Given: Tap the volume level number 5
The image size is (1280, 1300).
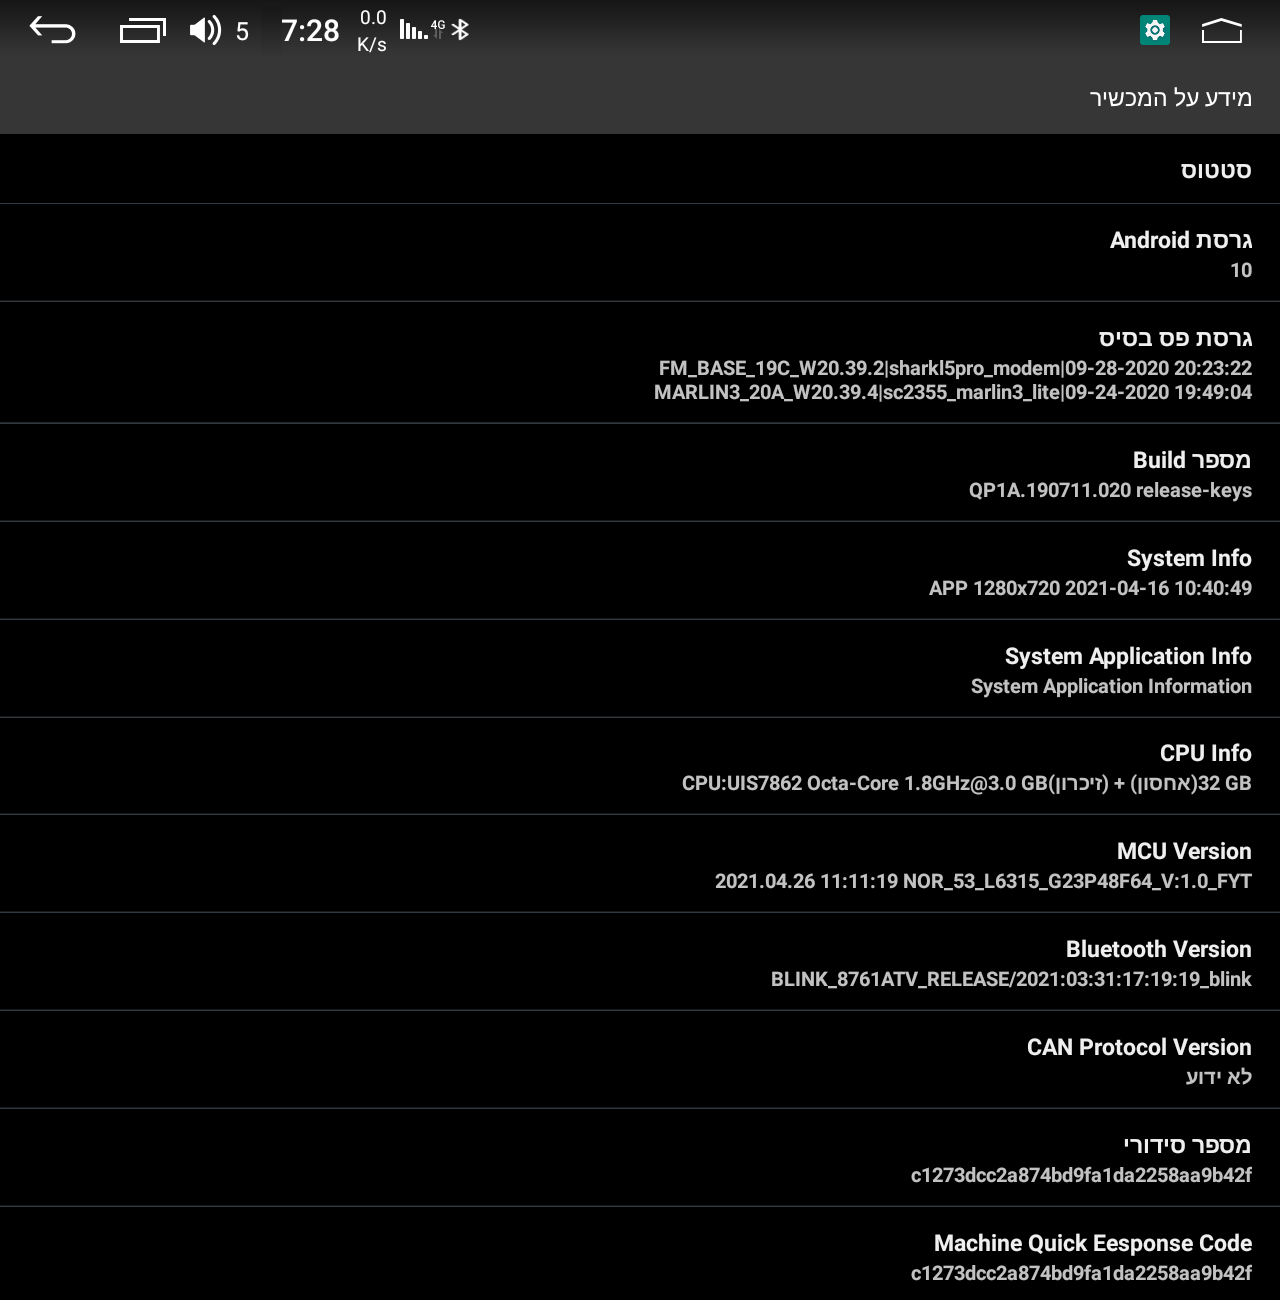Looking at the screenshot, I should (242, 32).
